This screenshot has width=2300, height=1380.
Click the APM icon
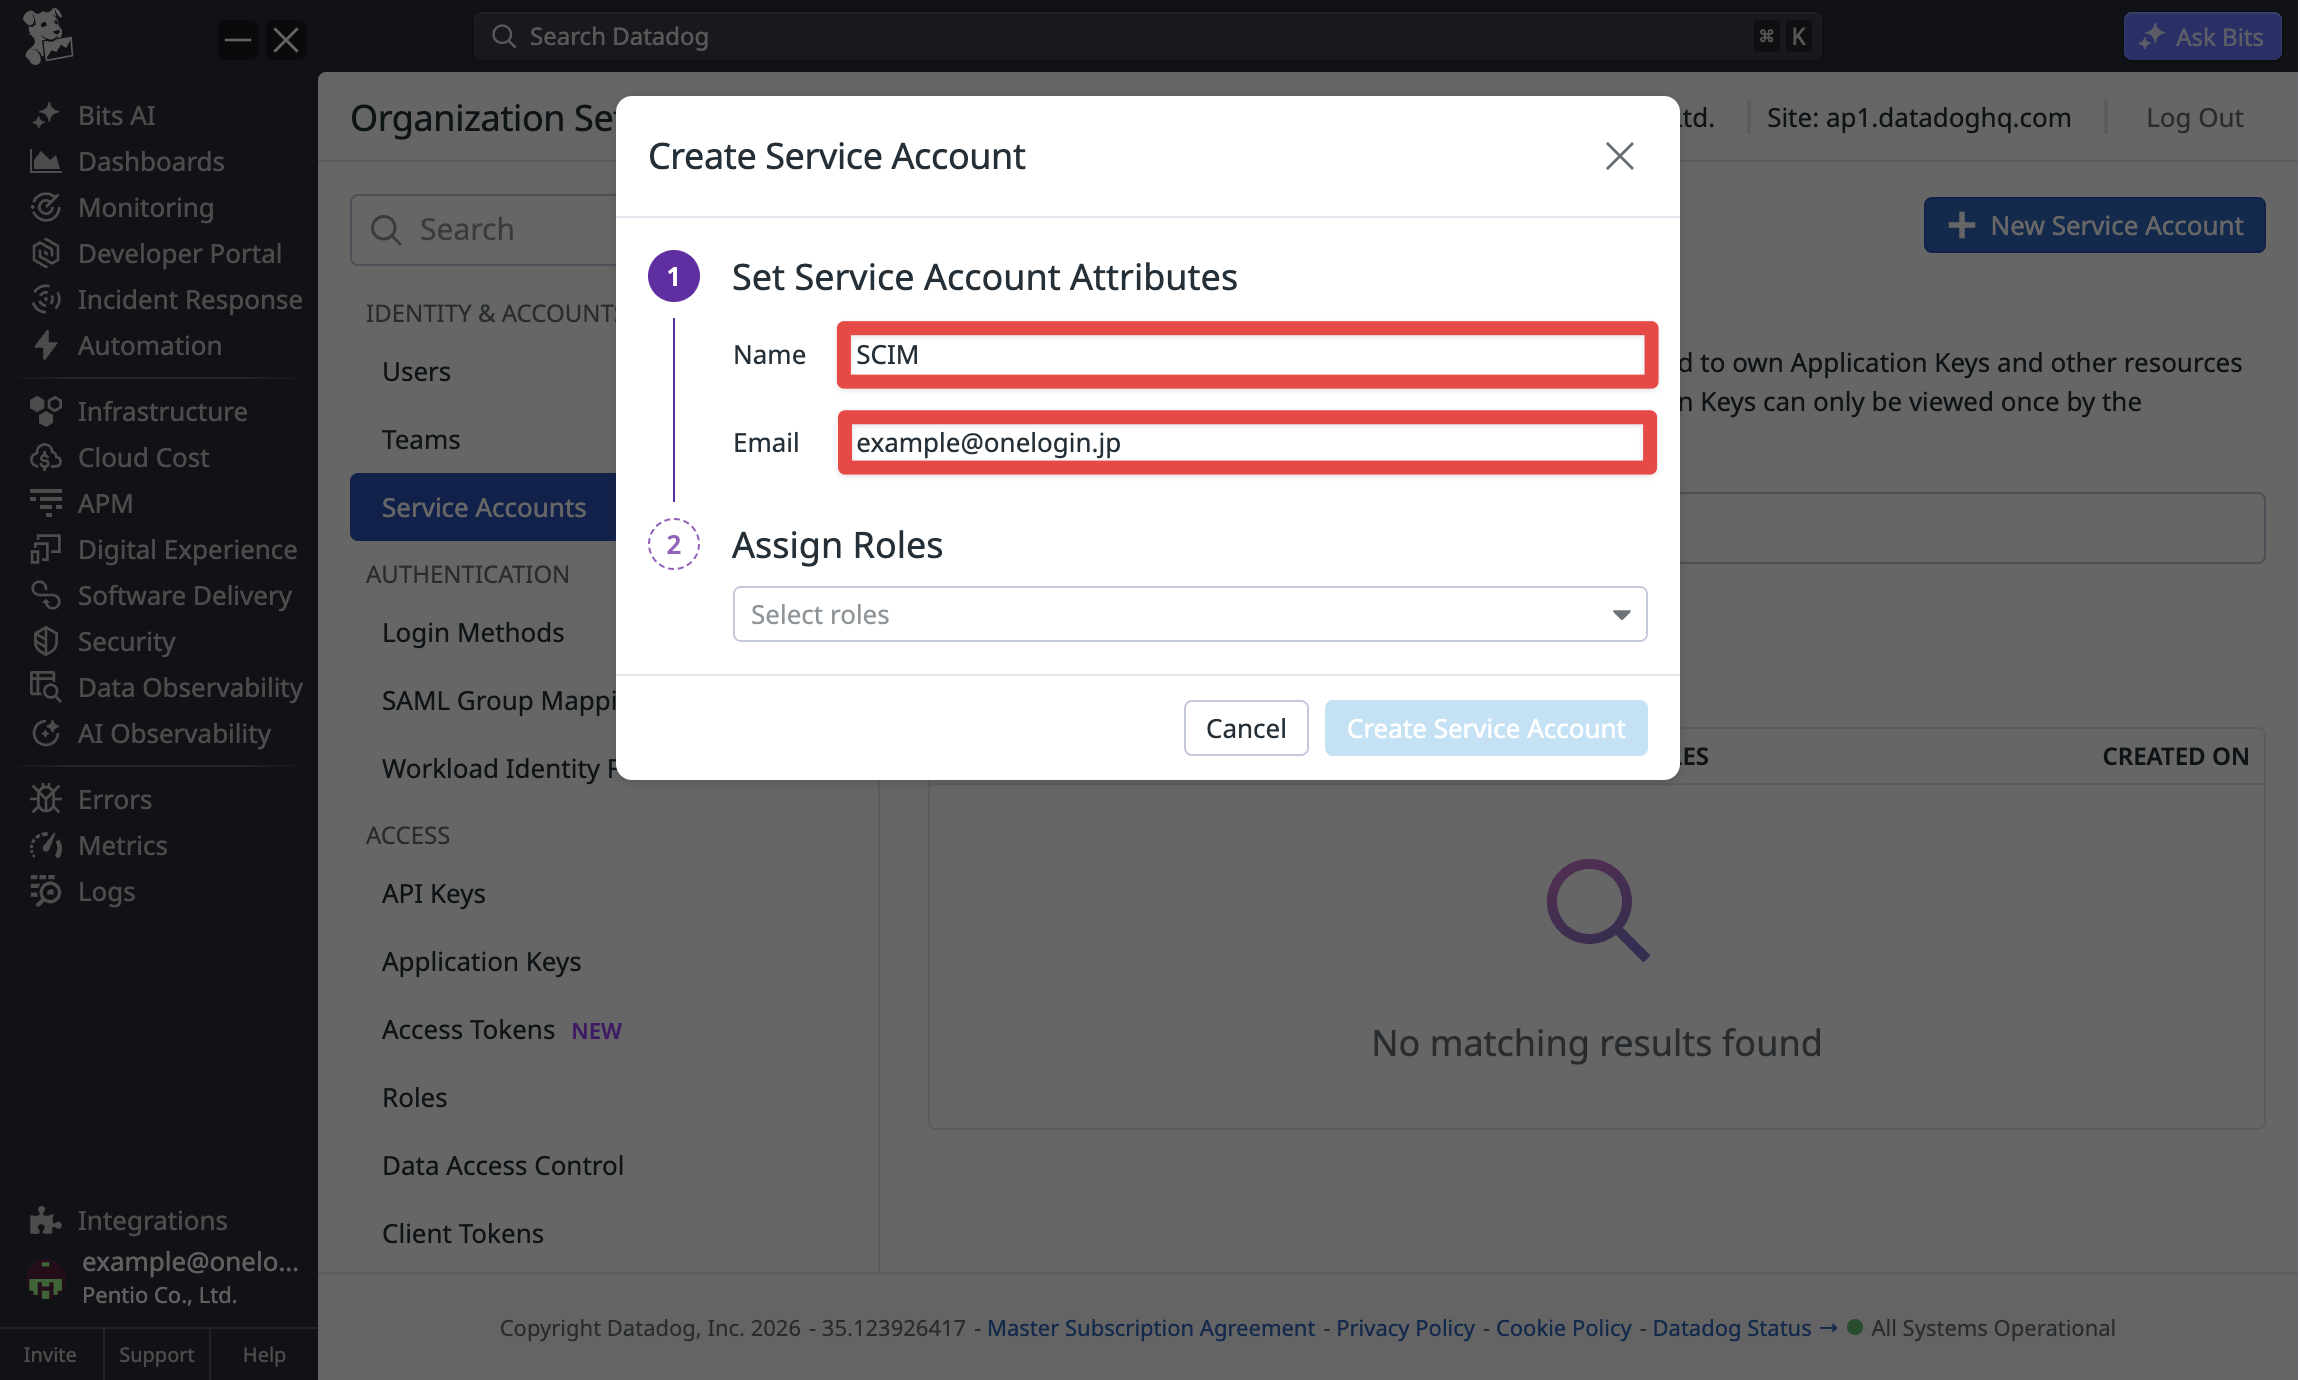45,503
